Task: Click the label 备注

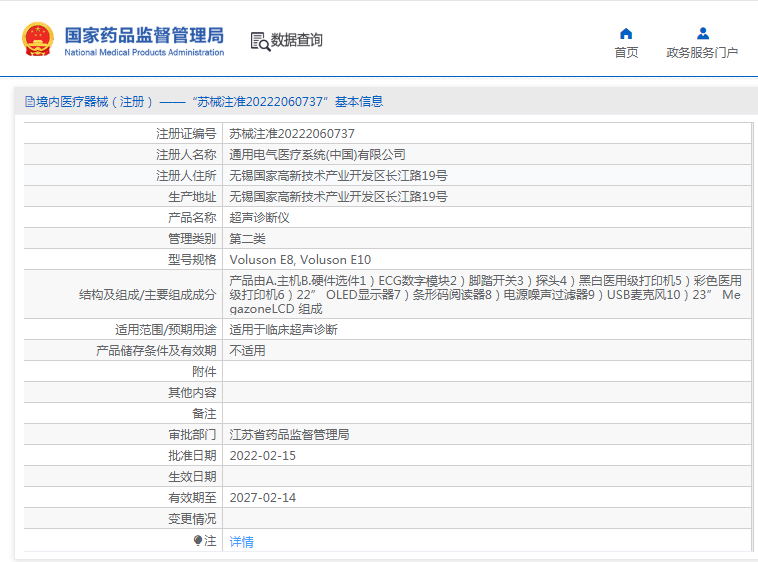Action: (204, 414)
